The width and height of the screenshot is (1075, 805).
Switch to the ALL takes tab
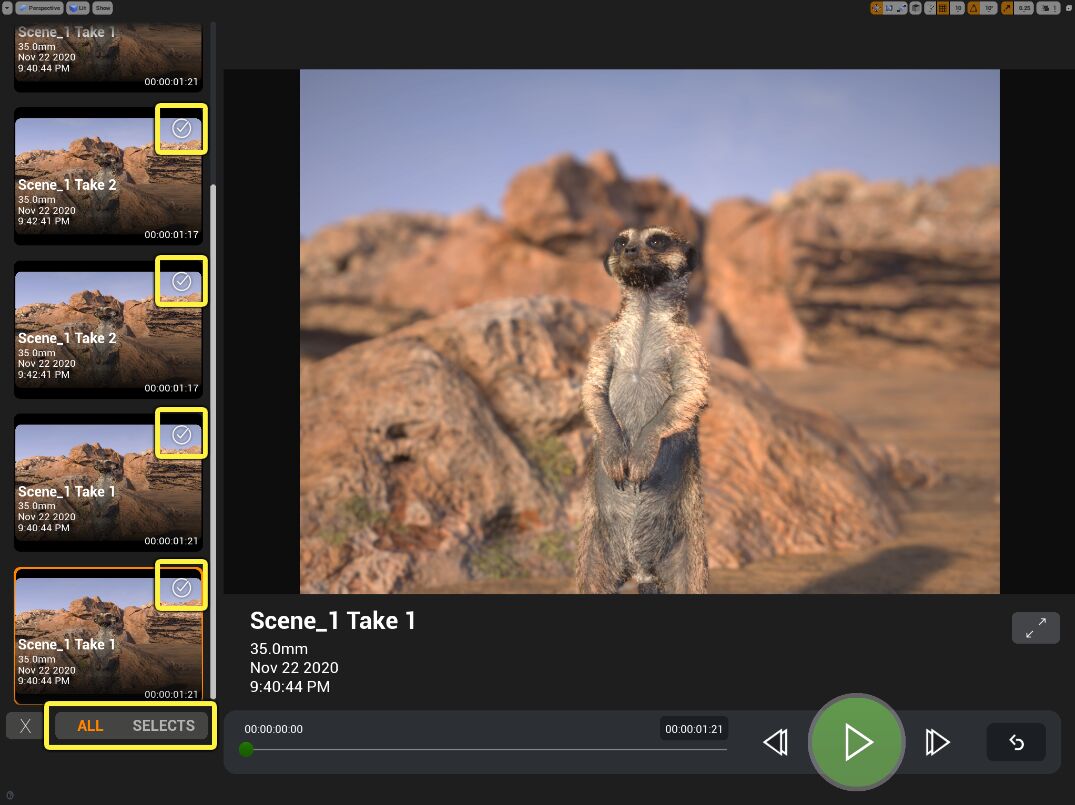[x=90, y=726]
